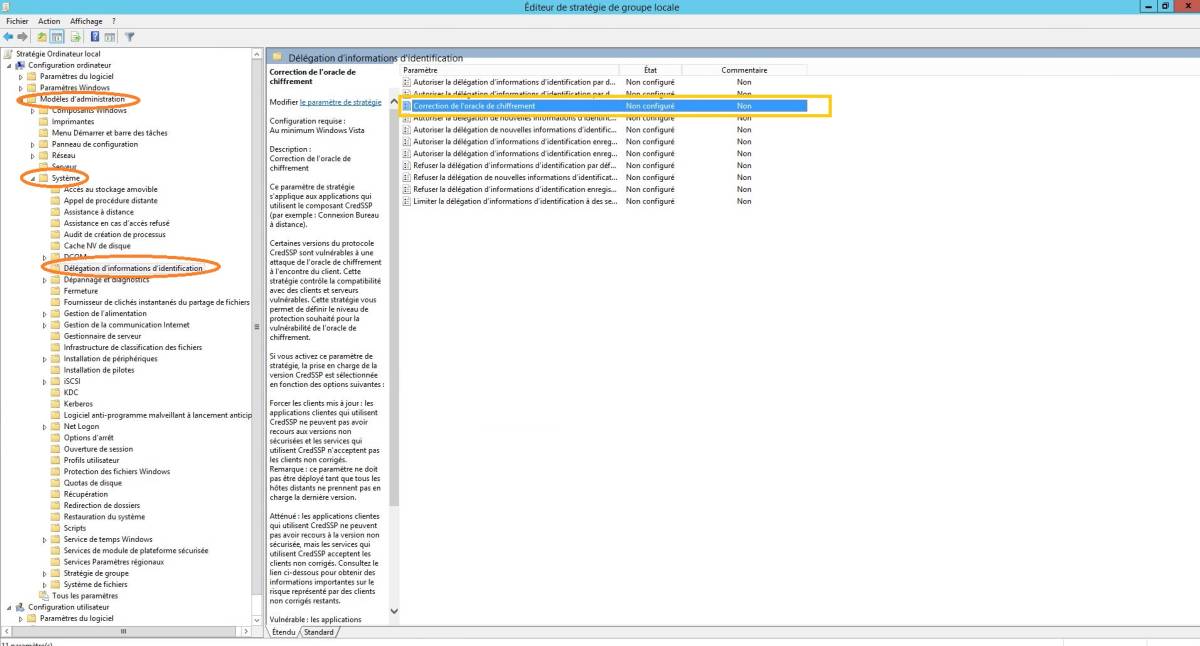Viewport: 1200px width, 646px height.
Task: Click the Export list toolbar icon
Action: (x=76, y=37)
